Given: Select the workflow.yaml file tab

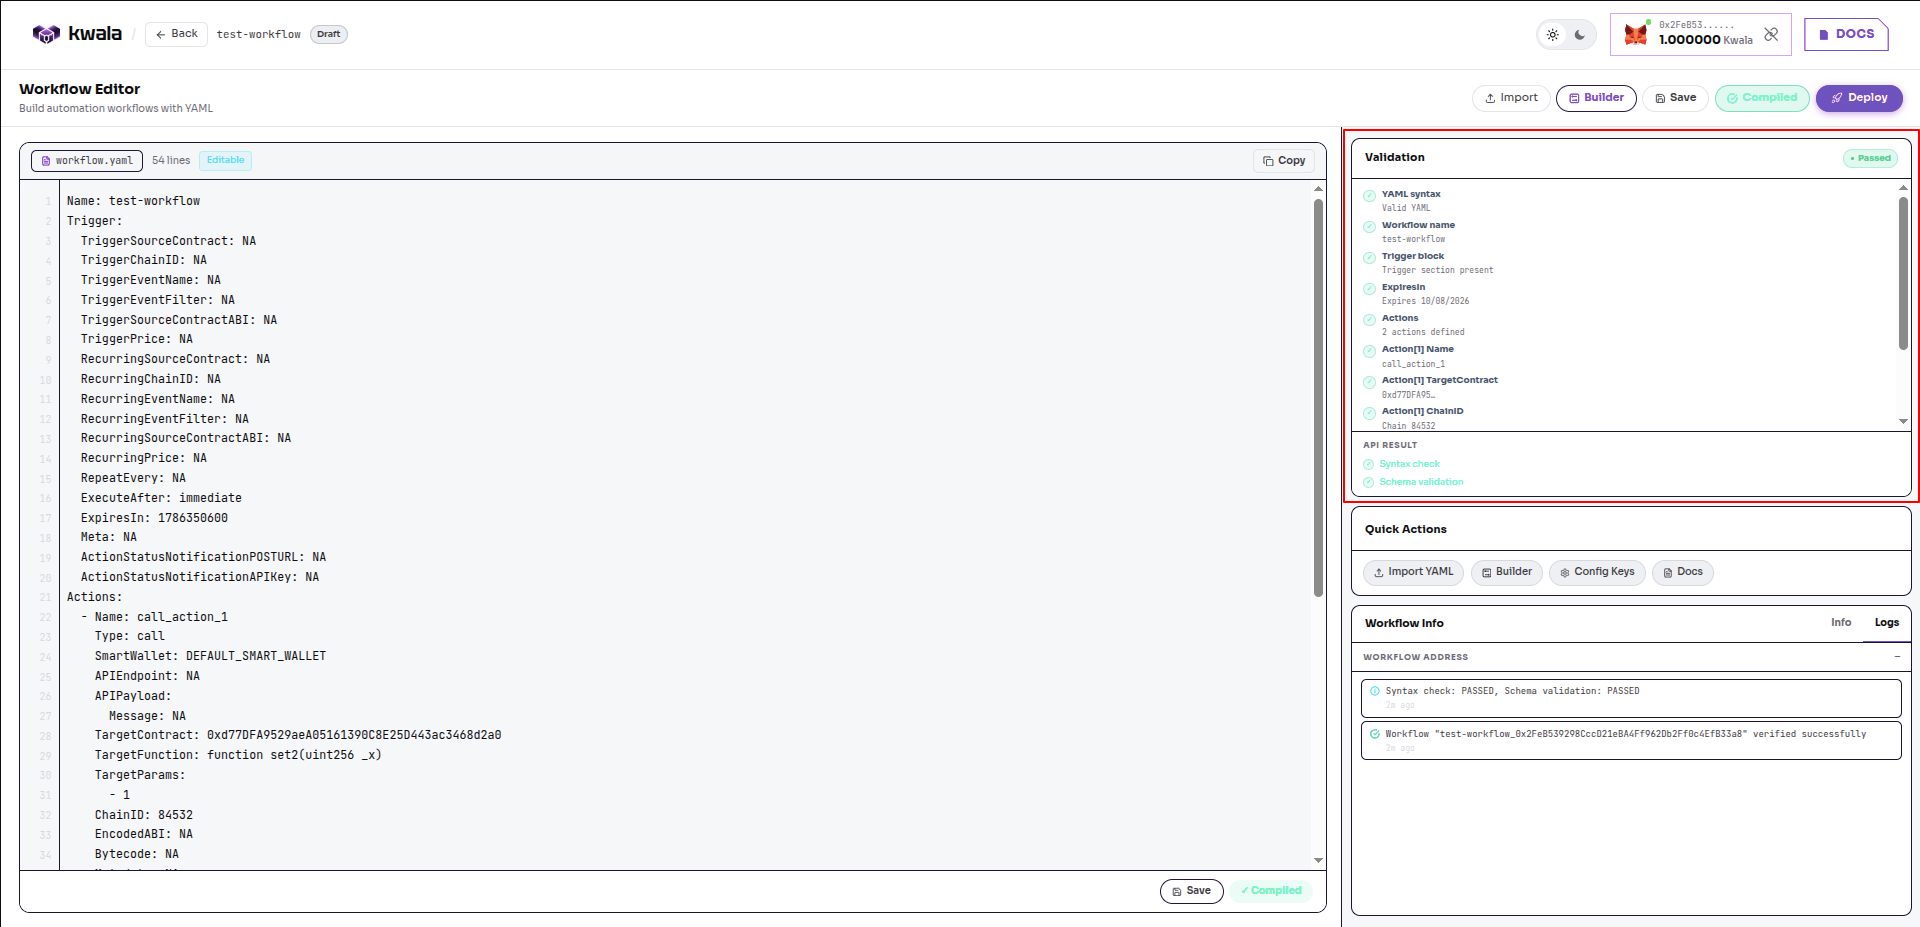Looking at the screenshot, I should click(87, 161).
